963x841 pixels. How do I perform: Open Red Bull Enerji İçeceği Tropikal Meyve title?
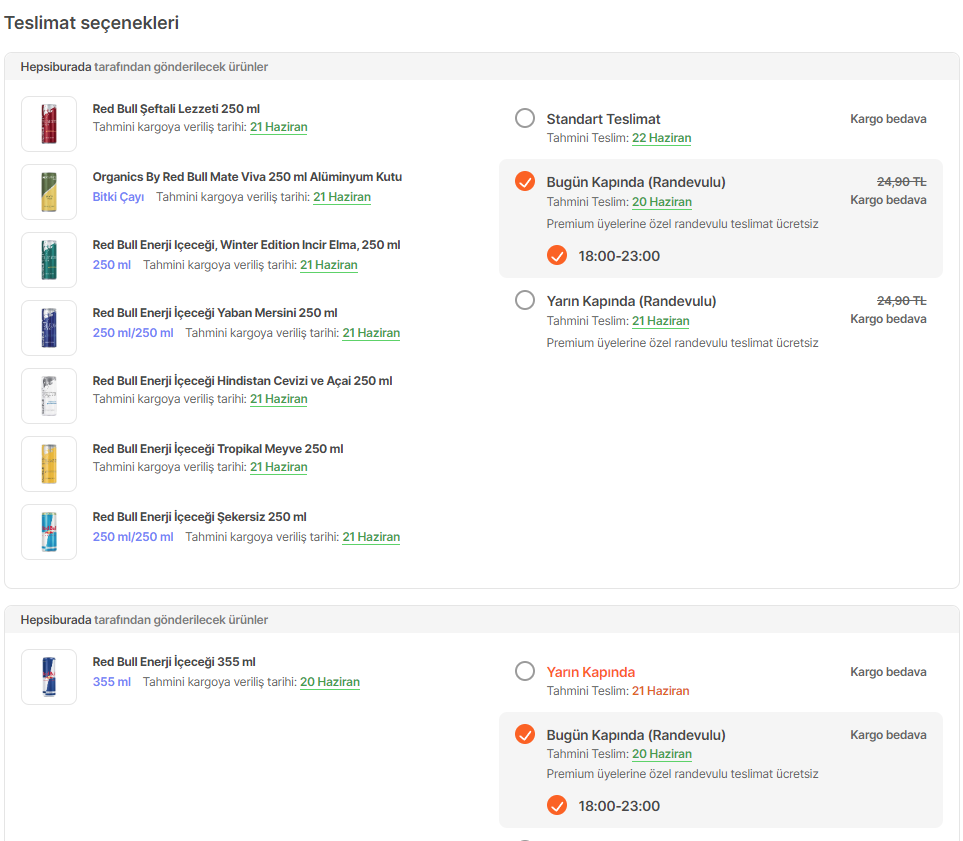218,449
